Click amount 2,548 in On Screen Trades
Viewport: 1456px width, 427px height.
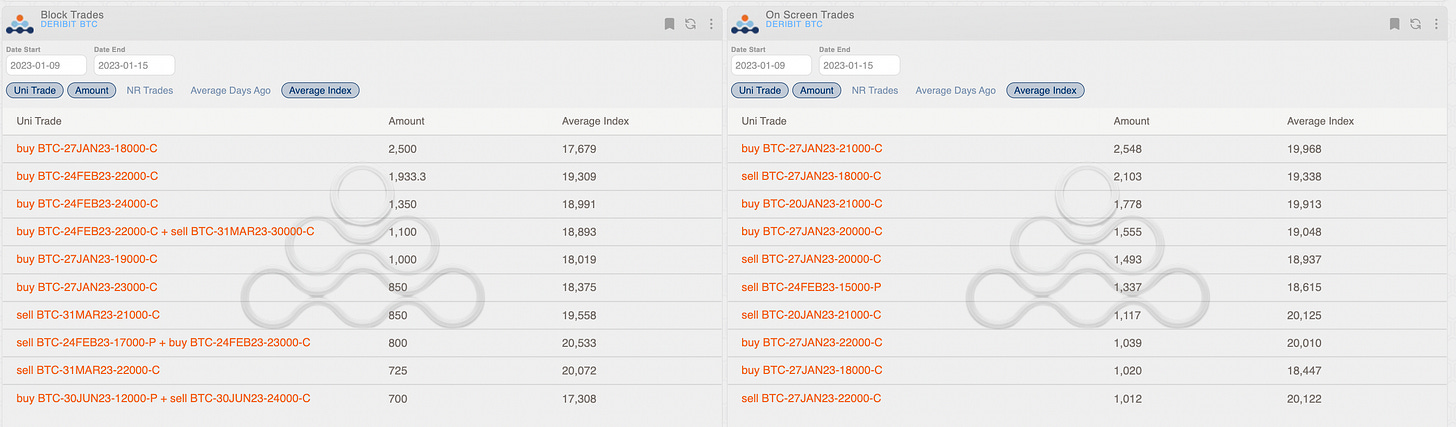1130,149
